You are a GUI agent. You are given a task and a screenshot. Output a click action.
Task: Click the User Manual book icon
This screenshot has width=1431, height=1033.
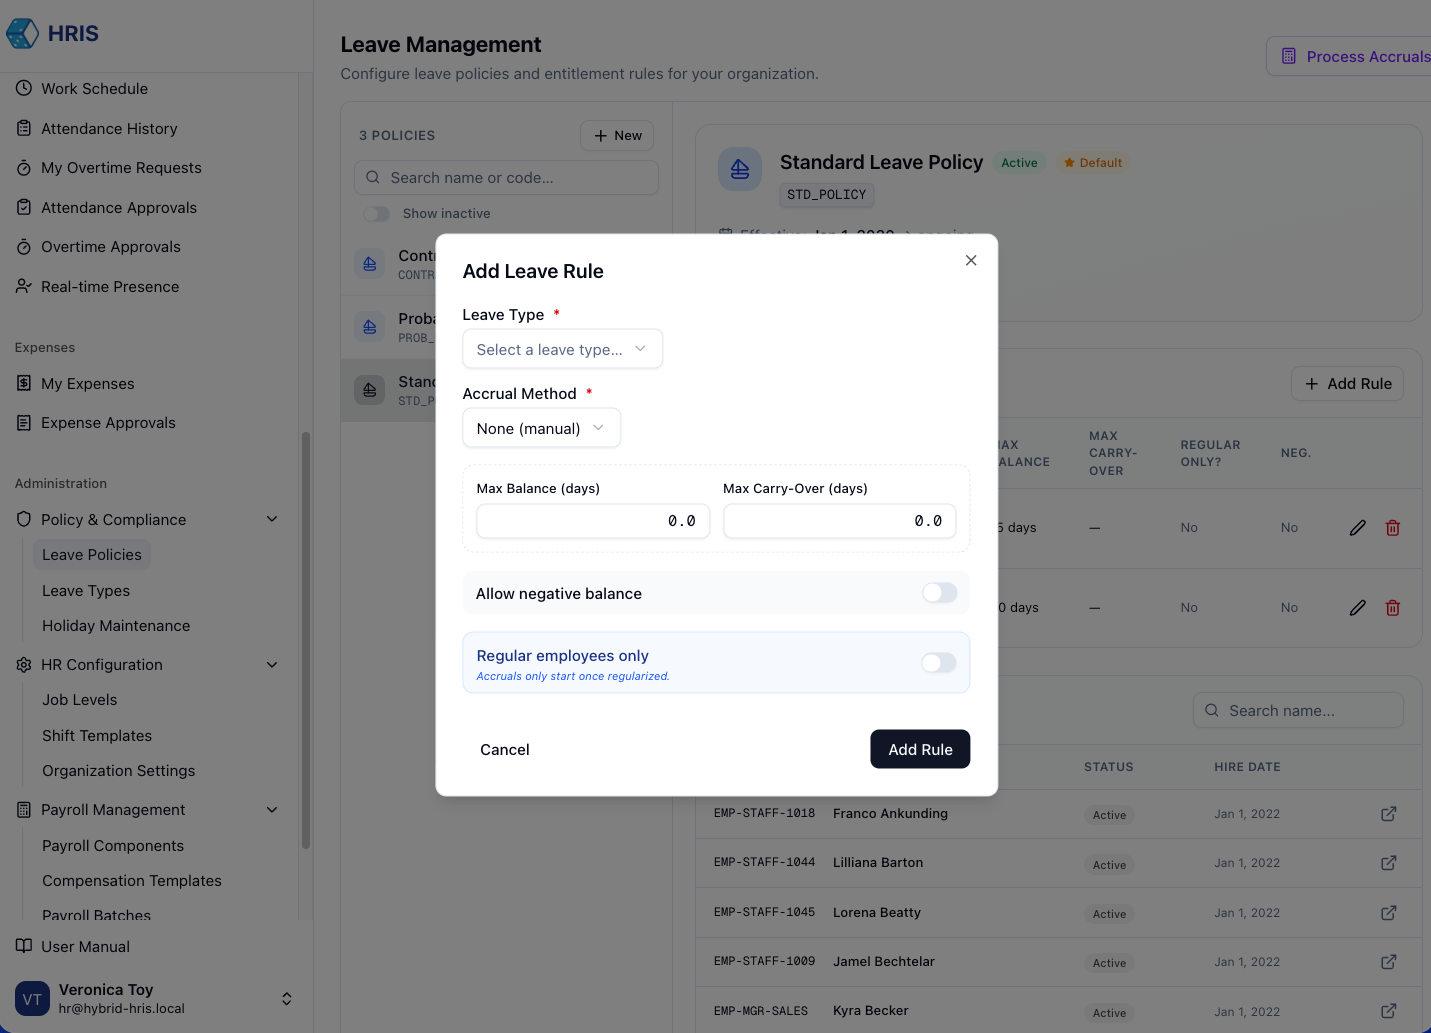[24, 946]
